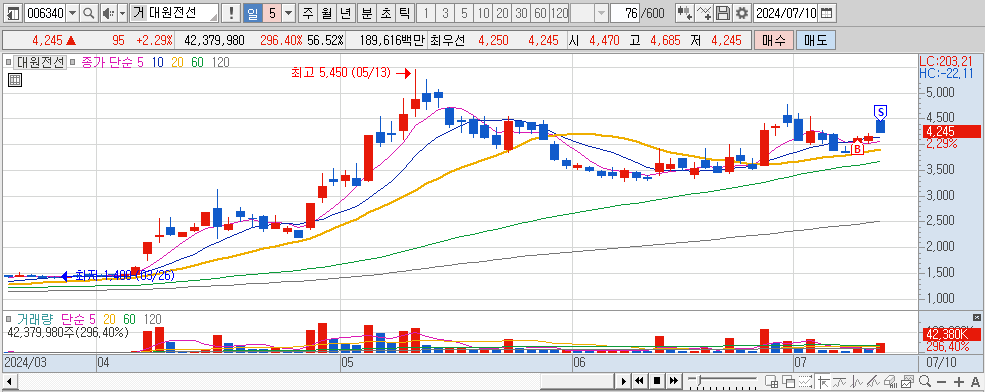Viewport: 985px width, 392px height.
Task: Click the fast-forward button on bottom bar
Action: (x=673, y=381)
